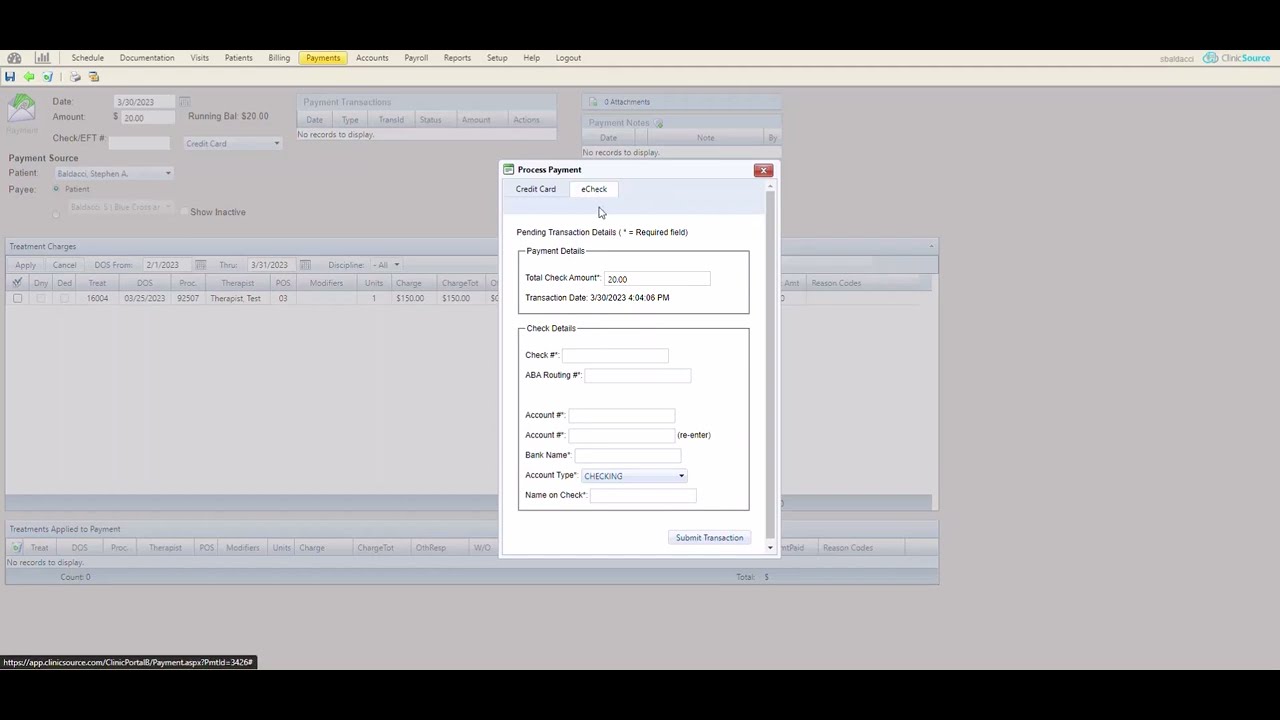Open the Reports menu

coord(457,58)
